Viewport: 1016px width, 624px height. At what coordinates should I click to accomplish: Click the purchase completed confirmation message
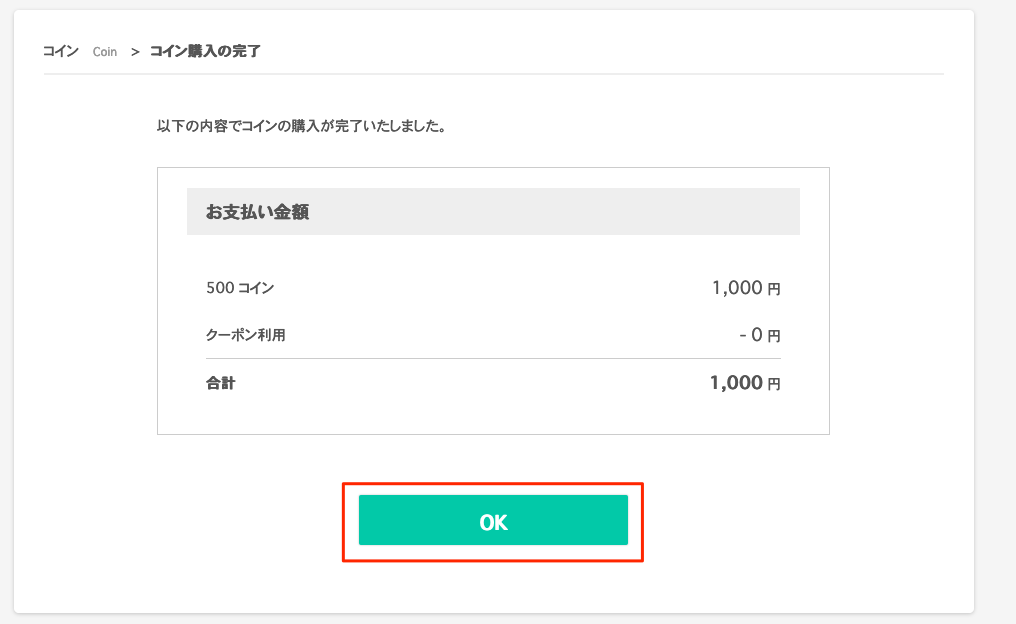[x=303, y=126]
